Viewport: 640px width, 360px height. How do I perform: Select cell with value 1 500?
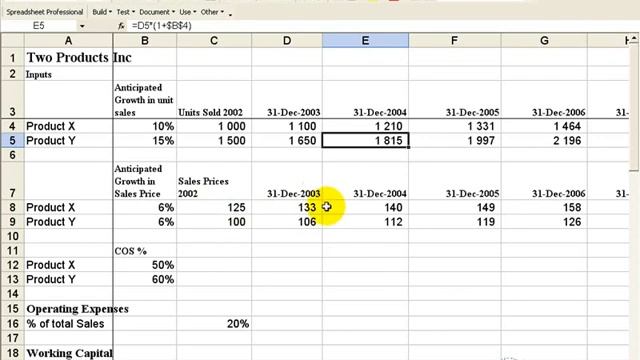(x=214, y=140)
